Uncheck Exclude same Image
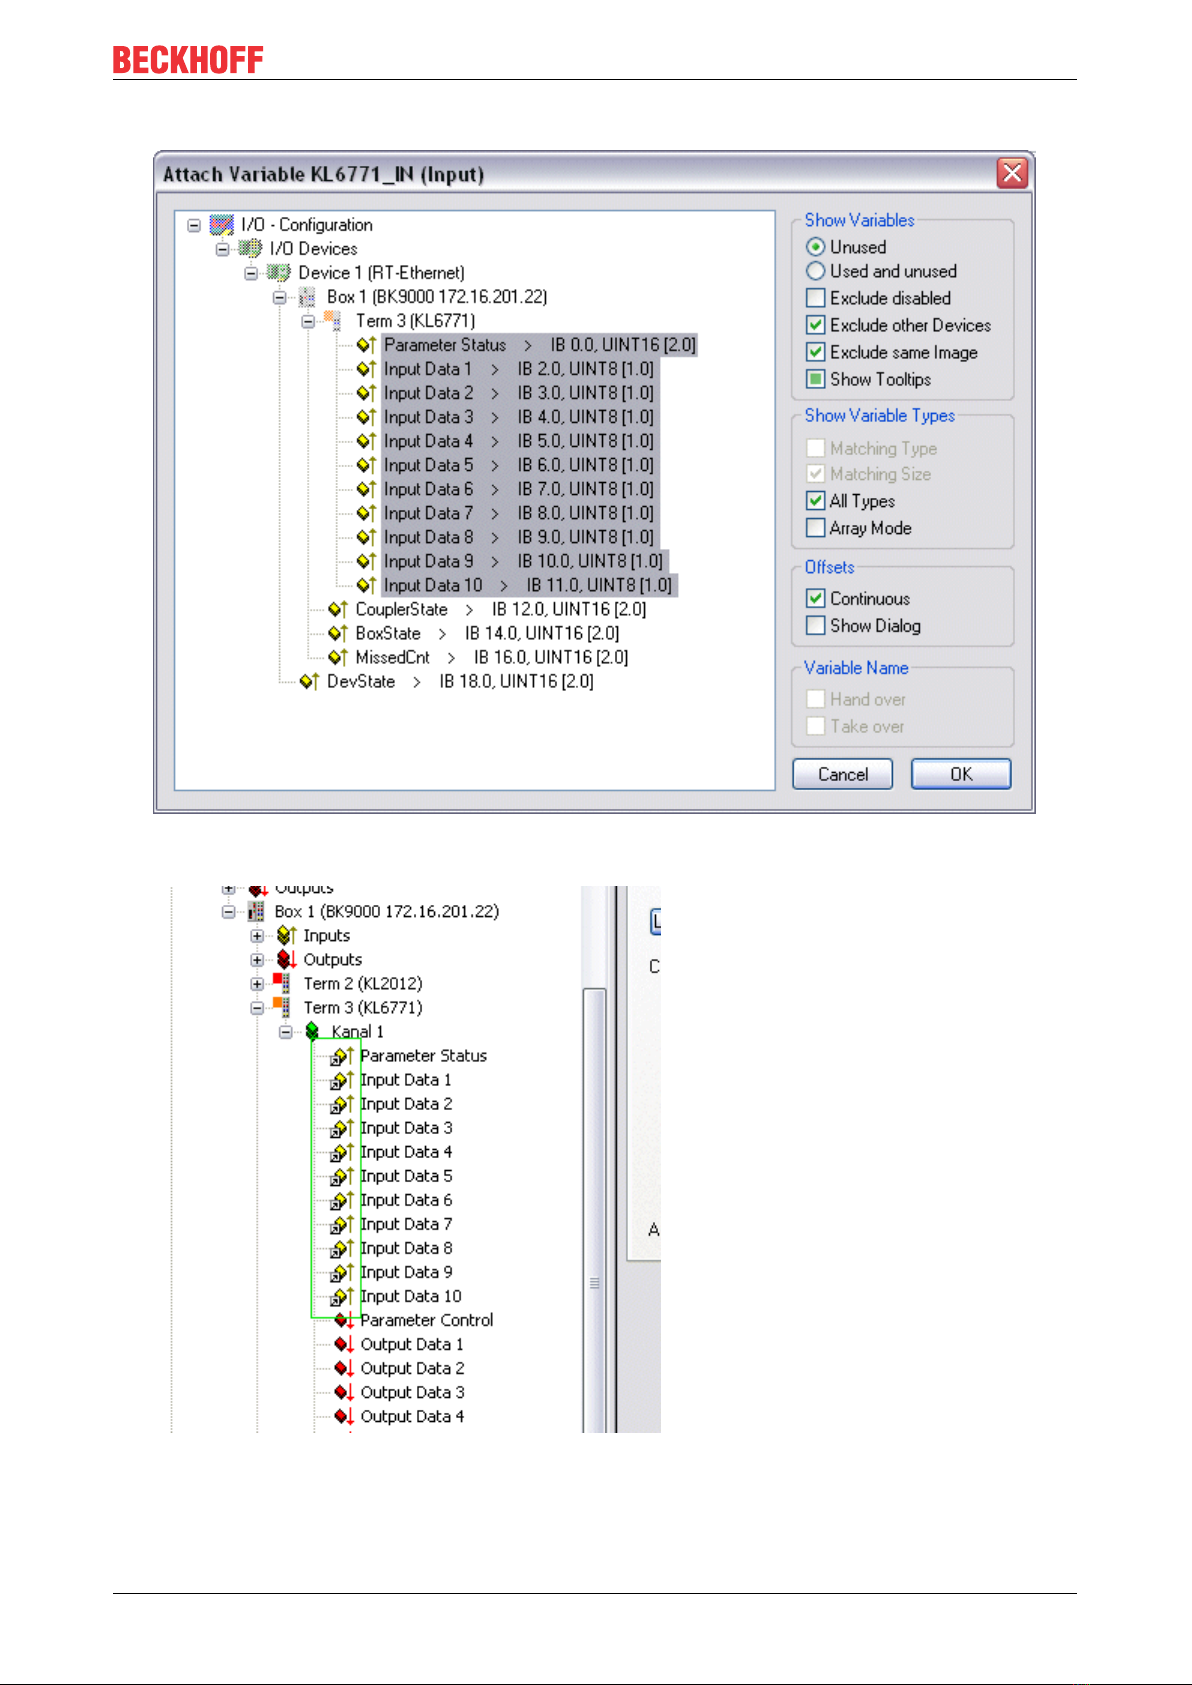1192x1685 pixels. 816,352
